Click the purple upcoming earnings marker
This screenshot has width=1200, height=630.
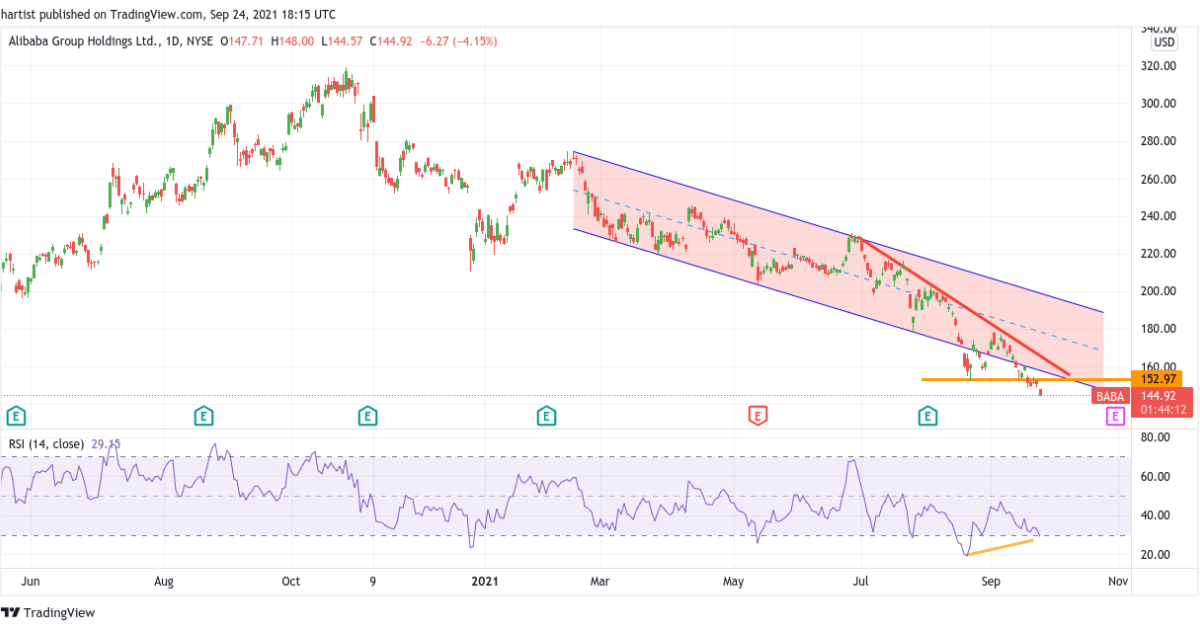click(x=1115, y=414)
